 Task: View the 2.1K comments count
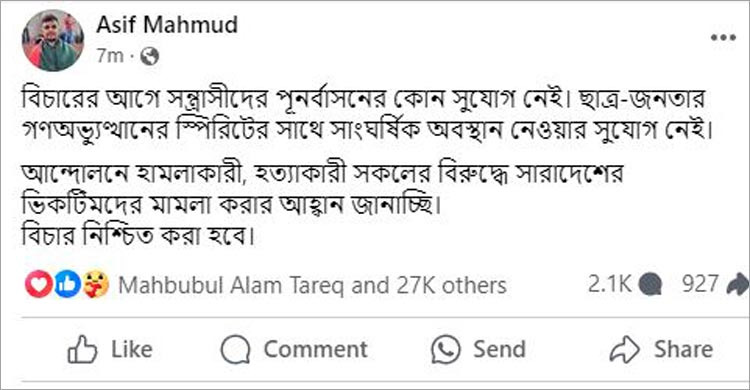pos(609,284)
